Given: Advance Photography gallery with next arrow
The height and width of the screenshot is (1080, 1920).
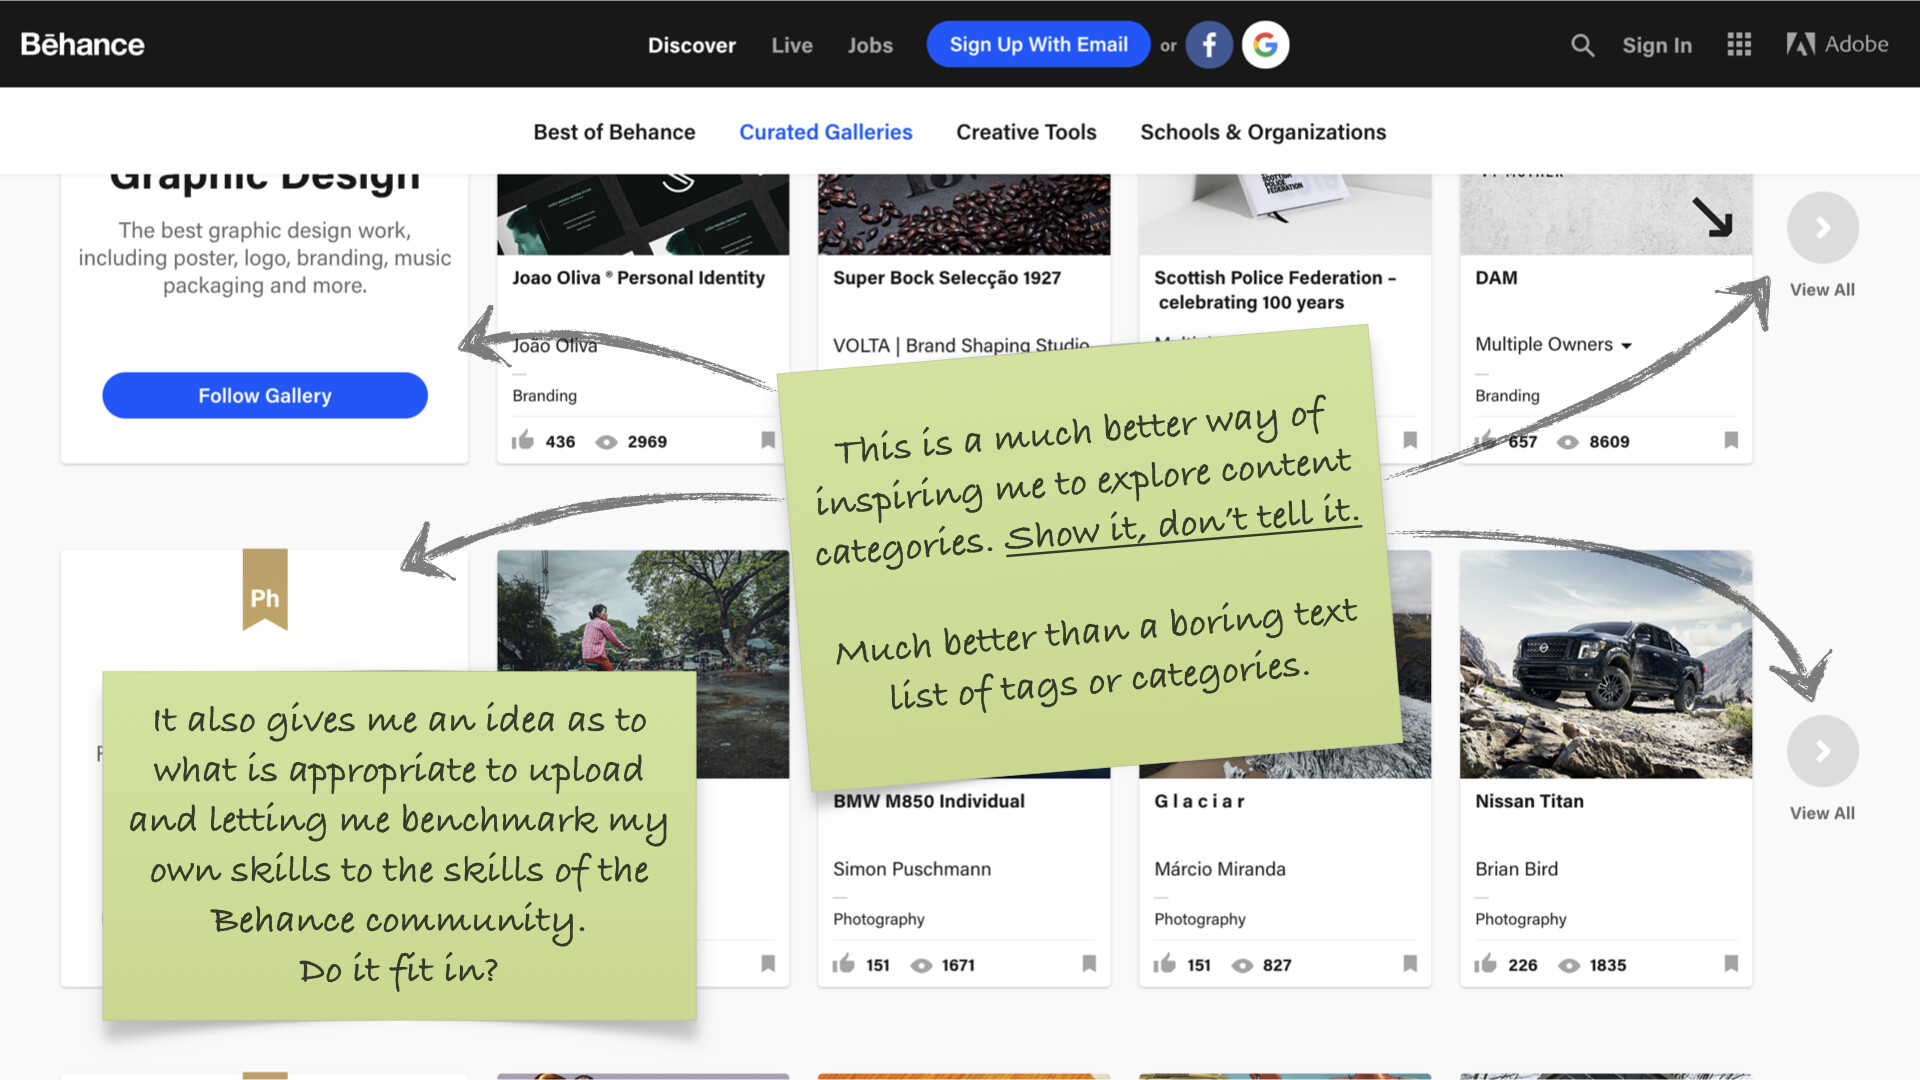Looking at the screenshot, I should click(1822, 751).
